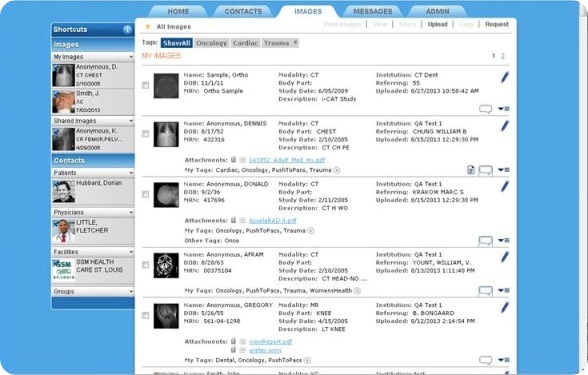Open the ureter.wmv attachment

tap(265, 350)
